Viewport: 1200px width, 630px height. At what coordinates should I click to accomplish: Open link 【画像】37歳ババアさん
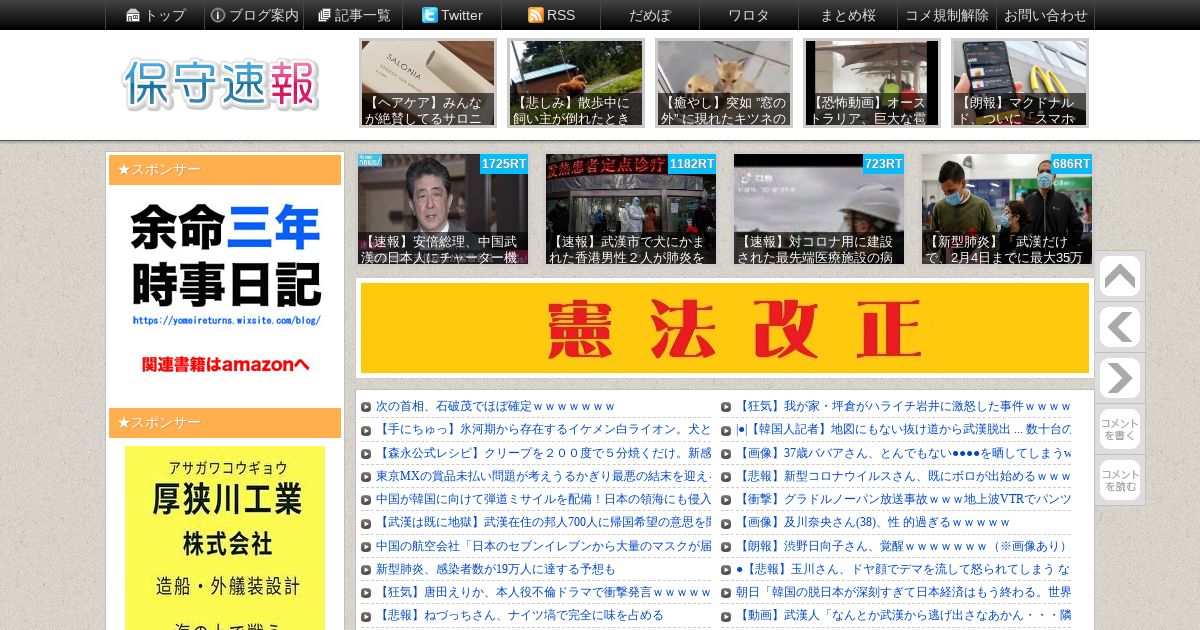[903, 453]
